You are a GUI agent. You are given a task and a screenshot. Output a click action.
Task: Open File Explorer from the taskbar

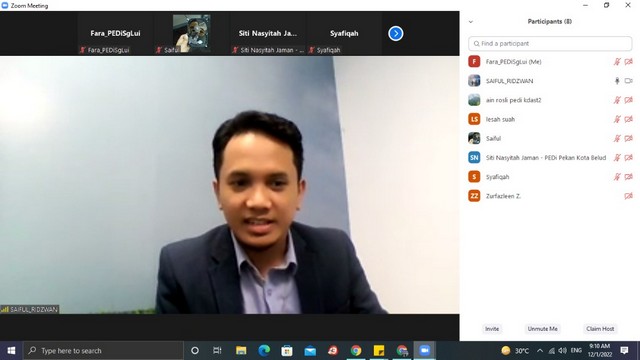(241, 350)
